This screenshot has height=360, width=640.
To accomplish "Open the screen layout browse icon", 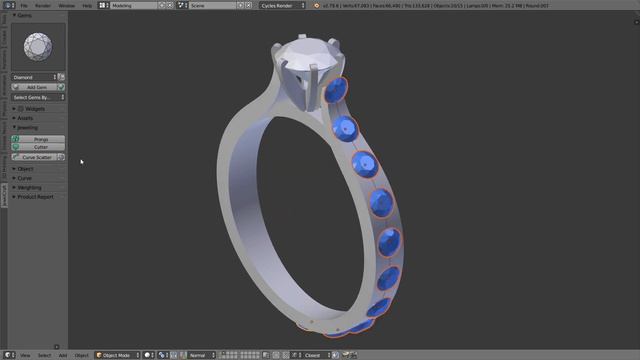I will 104,5.
